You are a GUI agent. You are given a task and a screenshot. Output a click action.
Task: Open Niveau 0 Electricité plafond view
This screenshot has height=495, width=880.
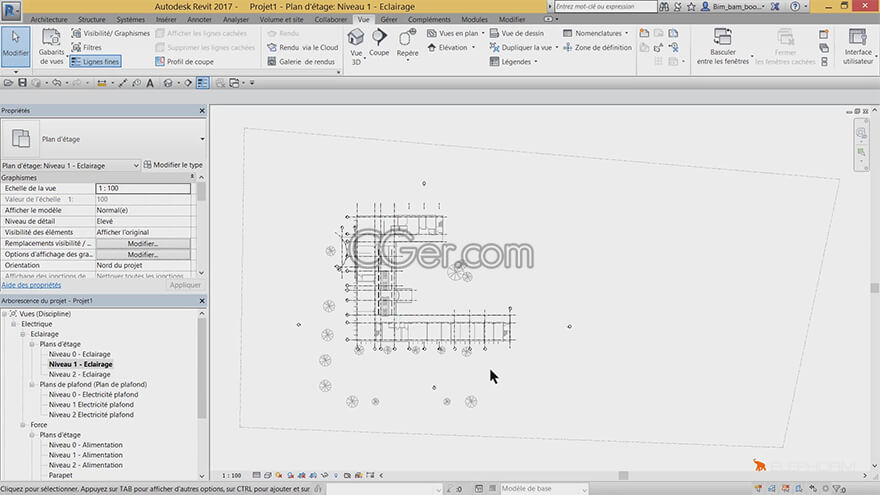click(93, 395)
